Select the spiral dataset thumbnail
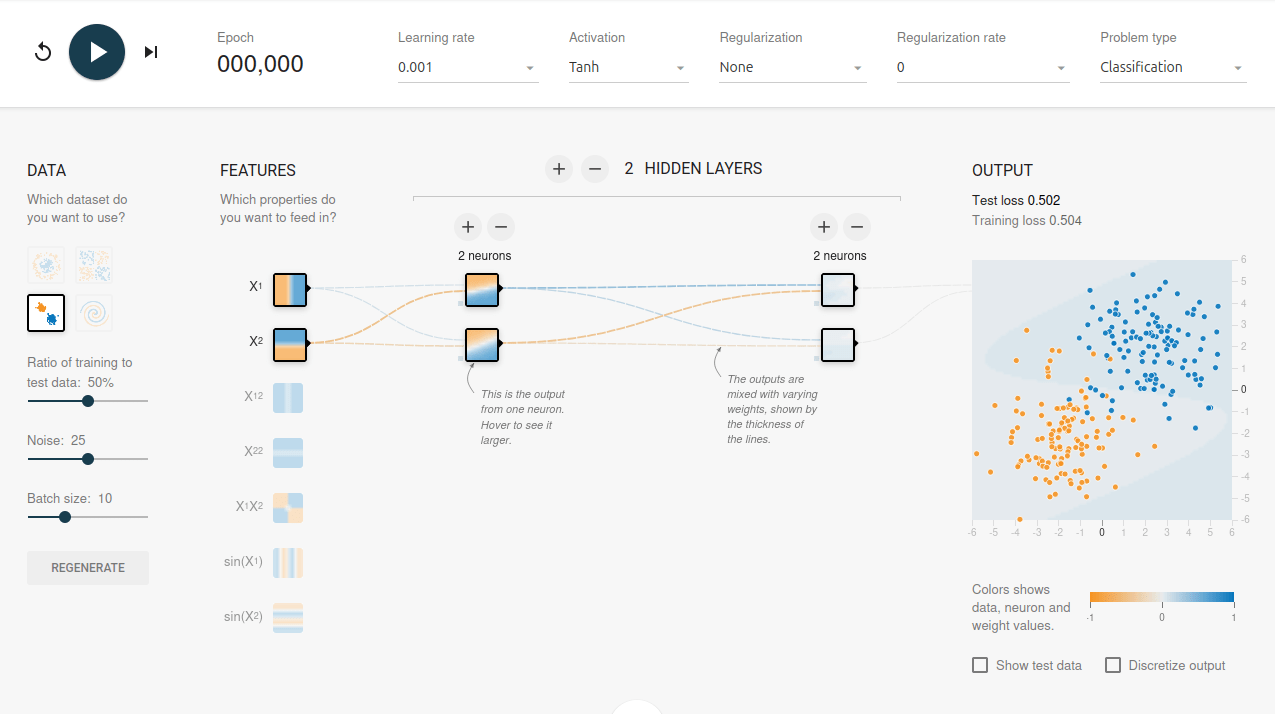The width and height of the screenshot is (1275, 714). [94, 313]
